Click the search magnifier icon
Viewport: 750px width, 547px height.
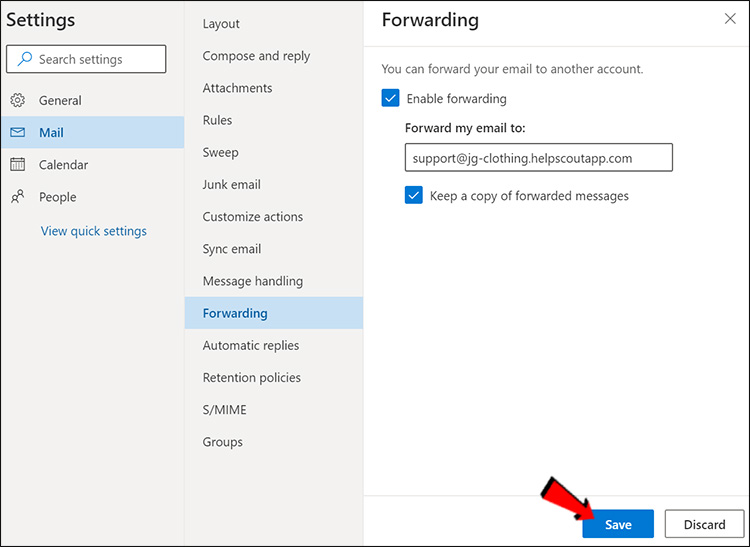coord(24,59)
